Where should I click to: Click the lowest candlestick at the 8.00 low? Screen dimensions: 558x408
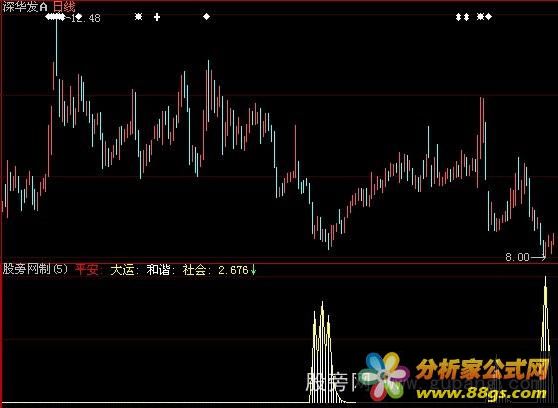point(544,249)
